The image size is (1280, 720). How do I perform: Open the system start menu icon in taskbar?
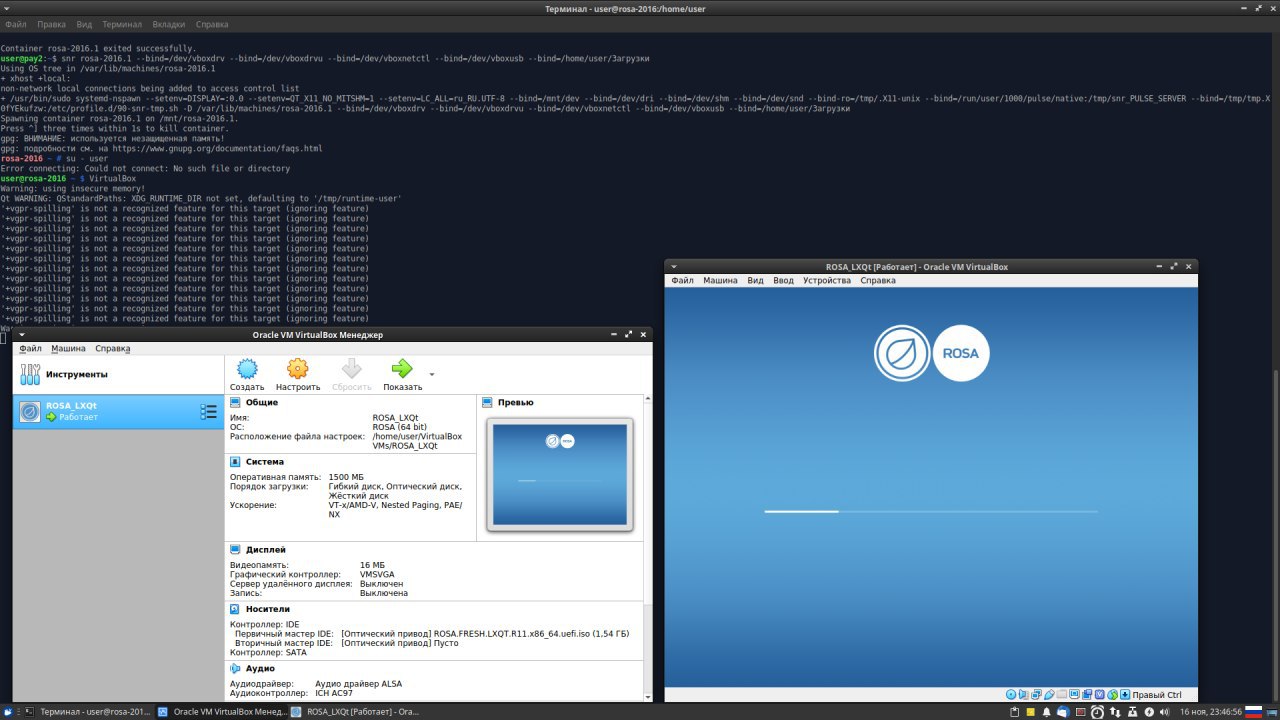pos(7,712)
